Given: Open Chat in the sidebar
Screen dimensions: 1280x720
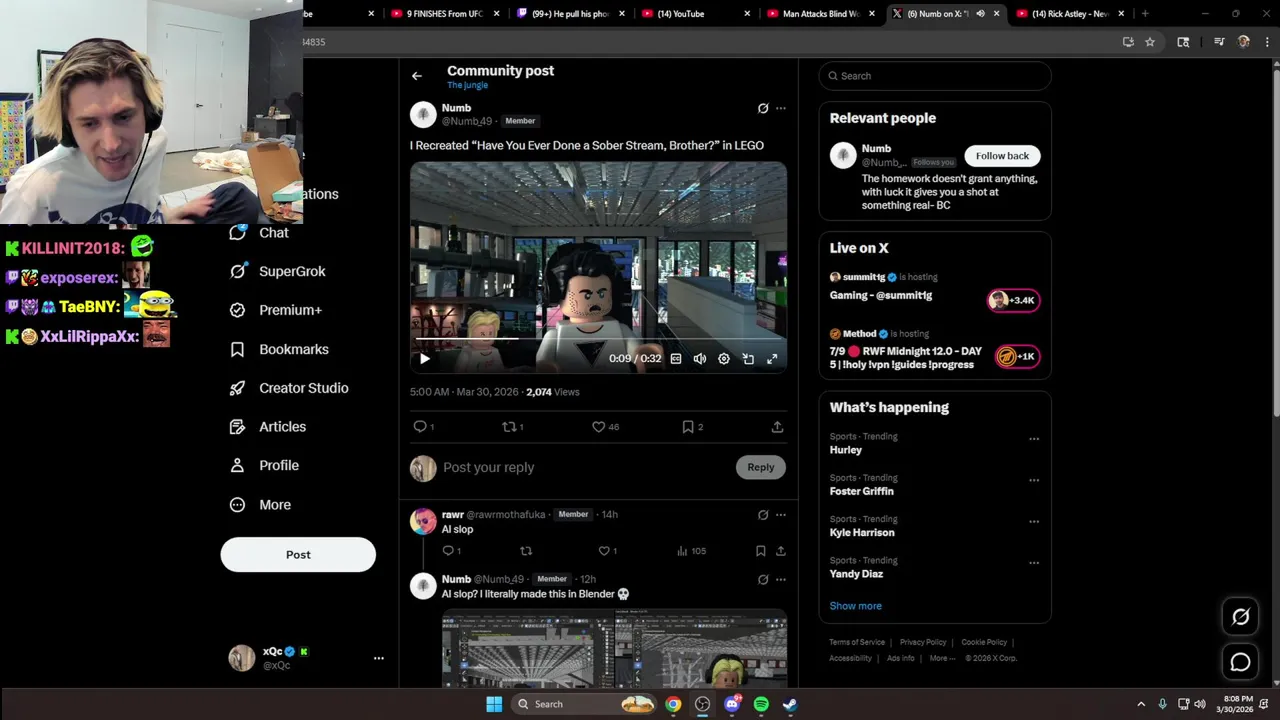Looking at the screenshot, I should (x=259, y=233).
